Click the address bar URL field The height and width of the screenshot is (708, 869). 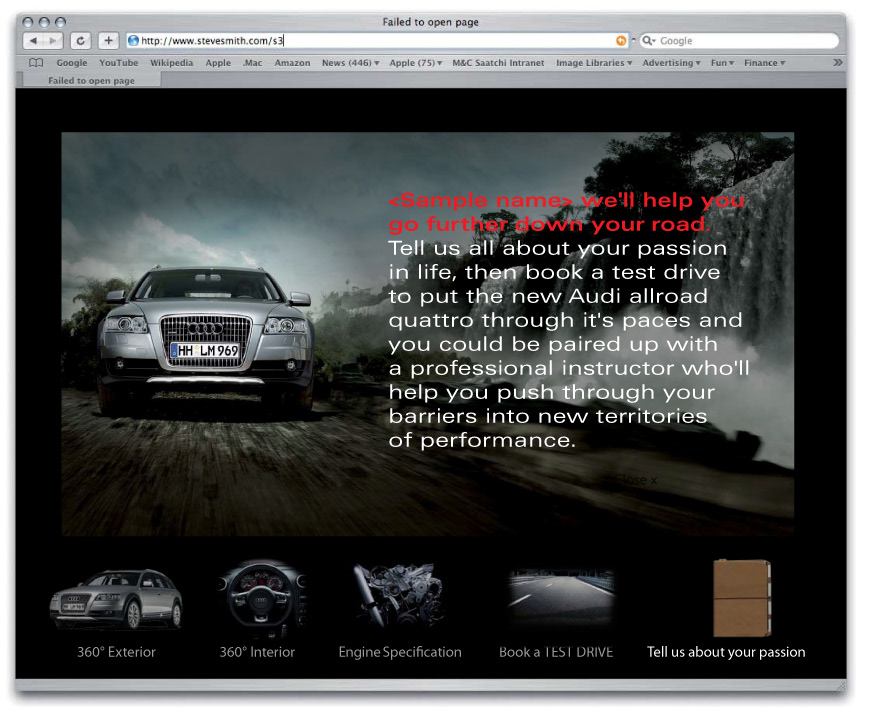pos(377,40)
